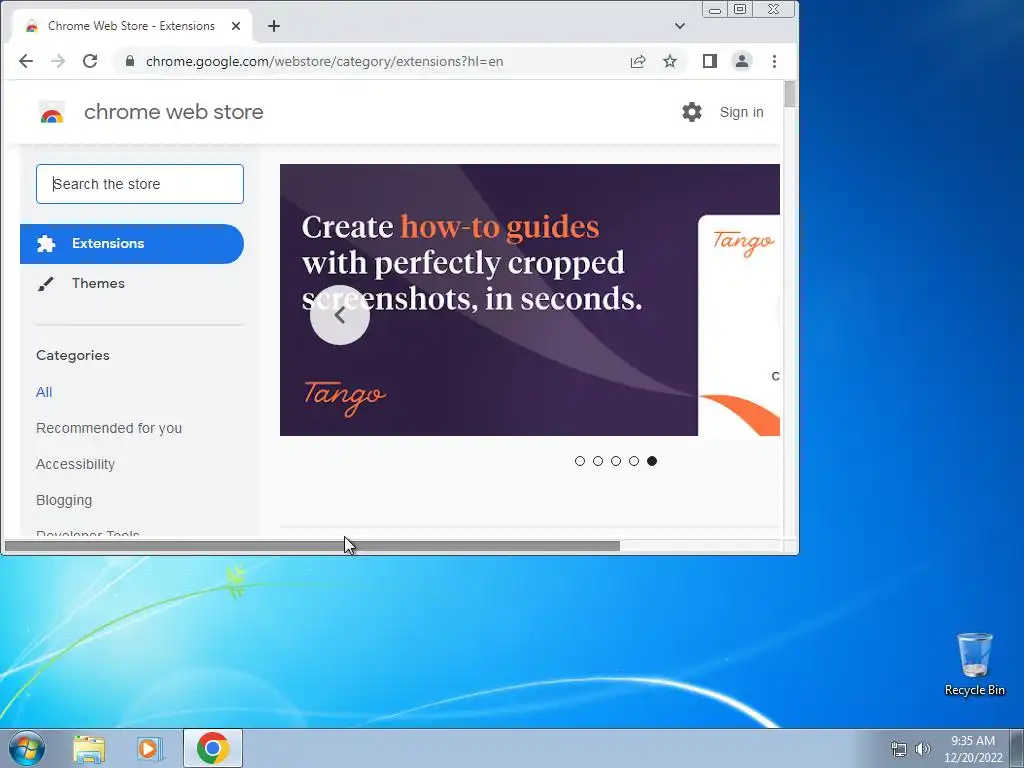Restore down the Chrome window

[x=740, y=9]
